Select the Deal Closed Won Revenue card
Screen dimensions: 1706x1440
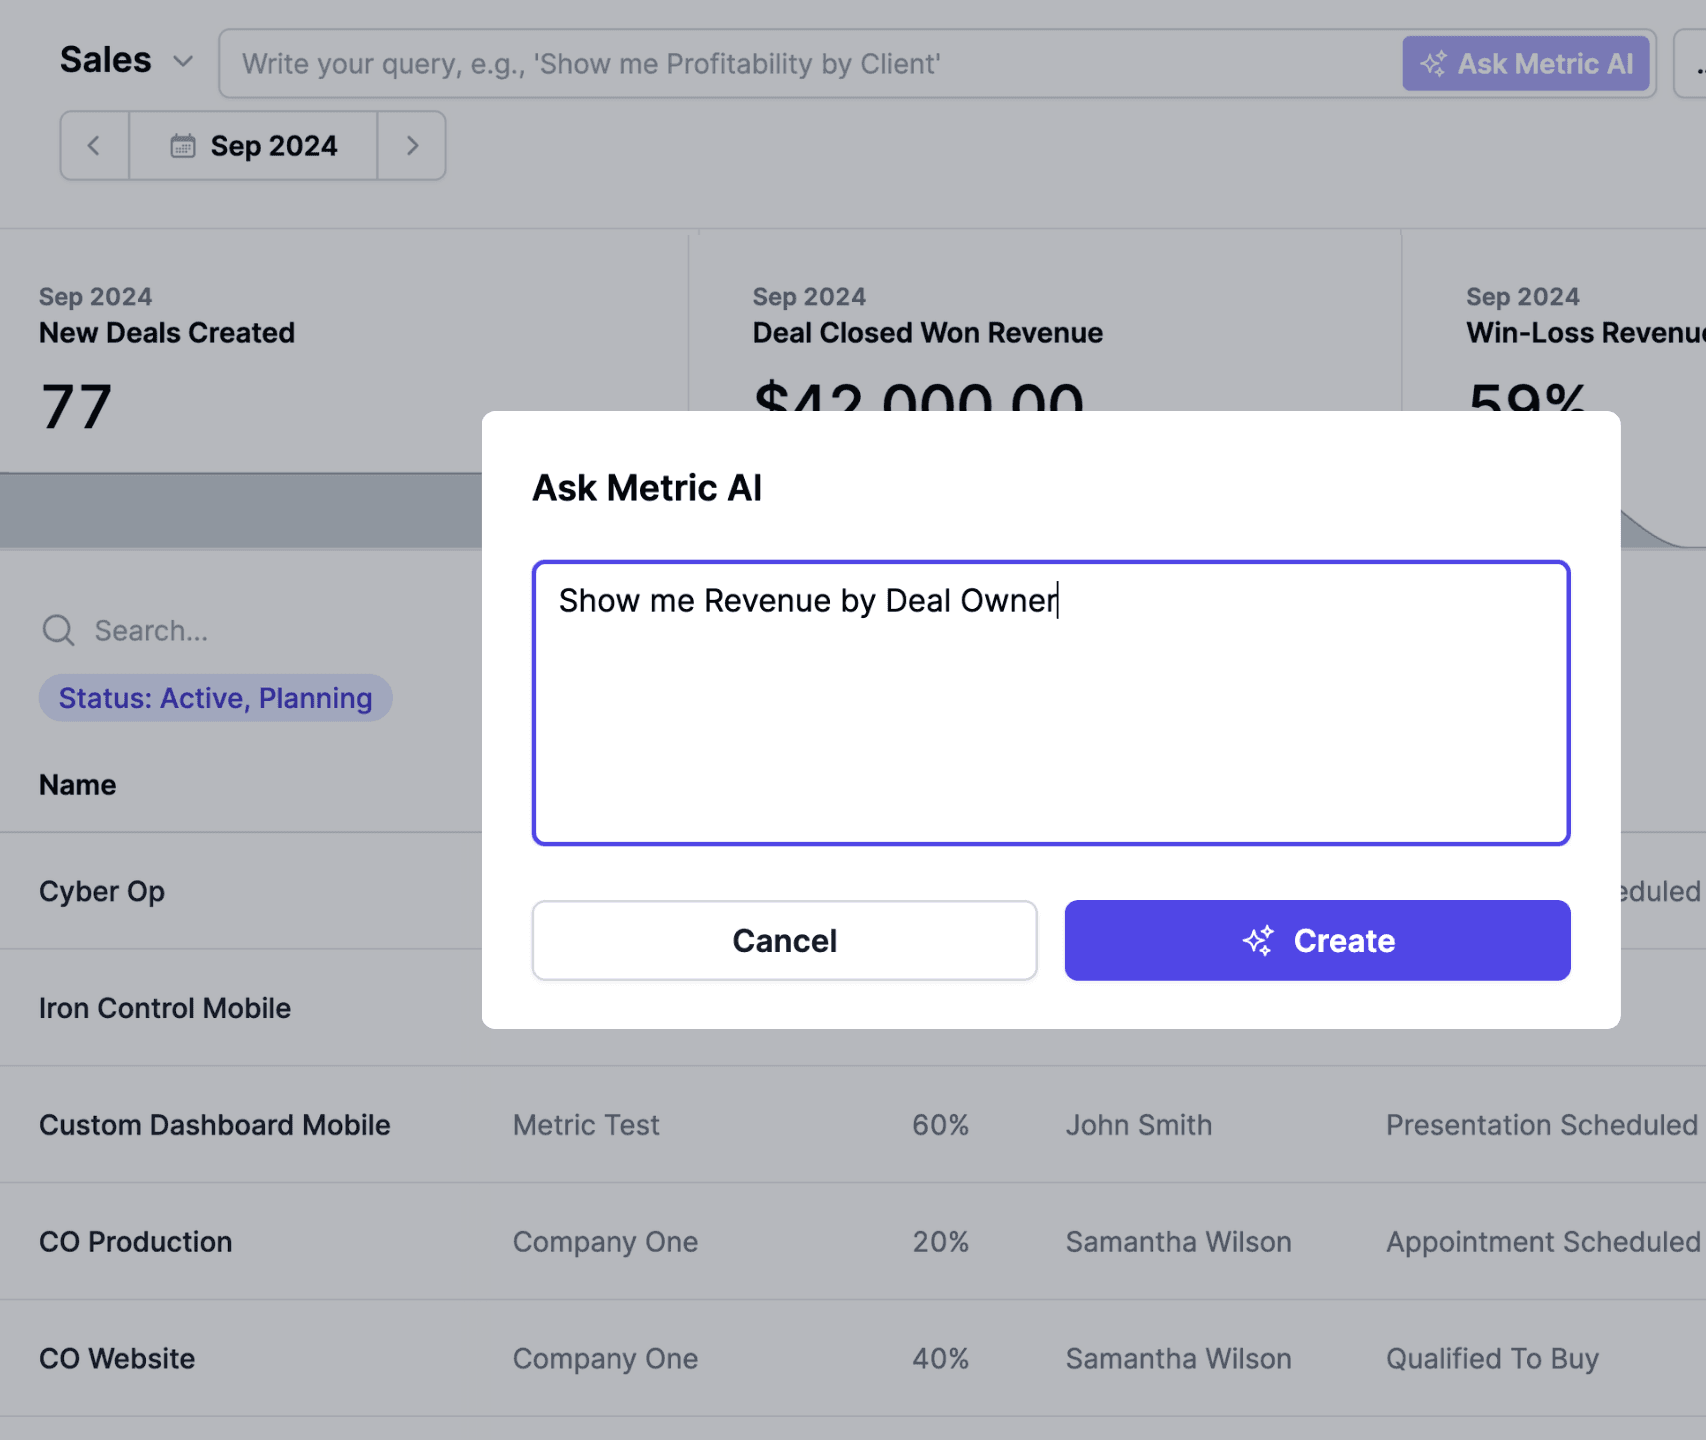click(927, 333)
